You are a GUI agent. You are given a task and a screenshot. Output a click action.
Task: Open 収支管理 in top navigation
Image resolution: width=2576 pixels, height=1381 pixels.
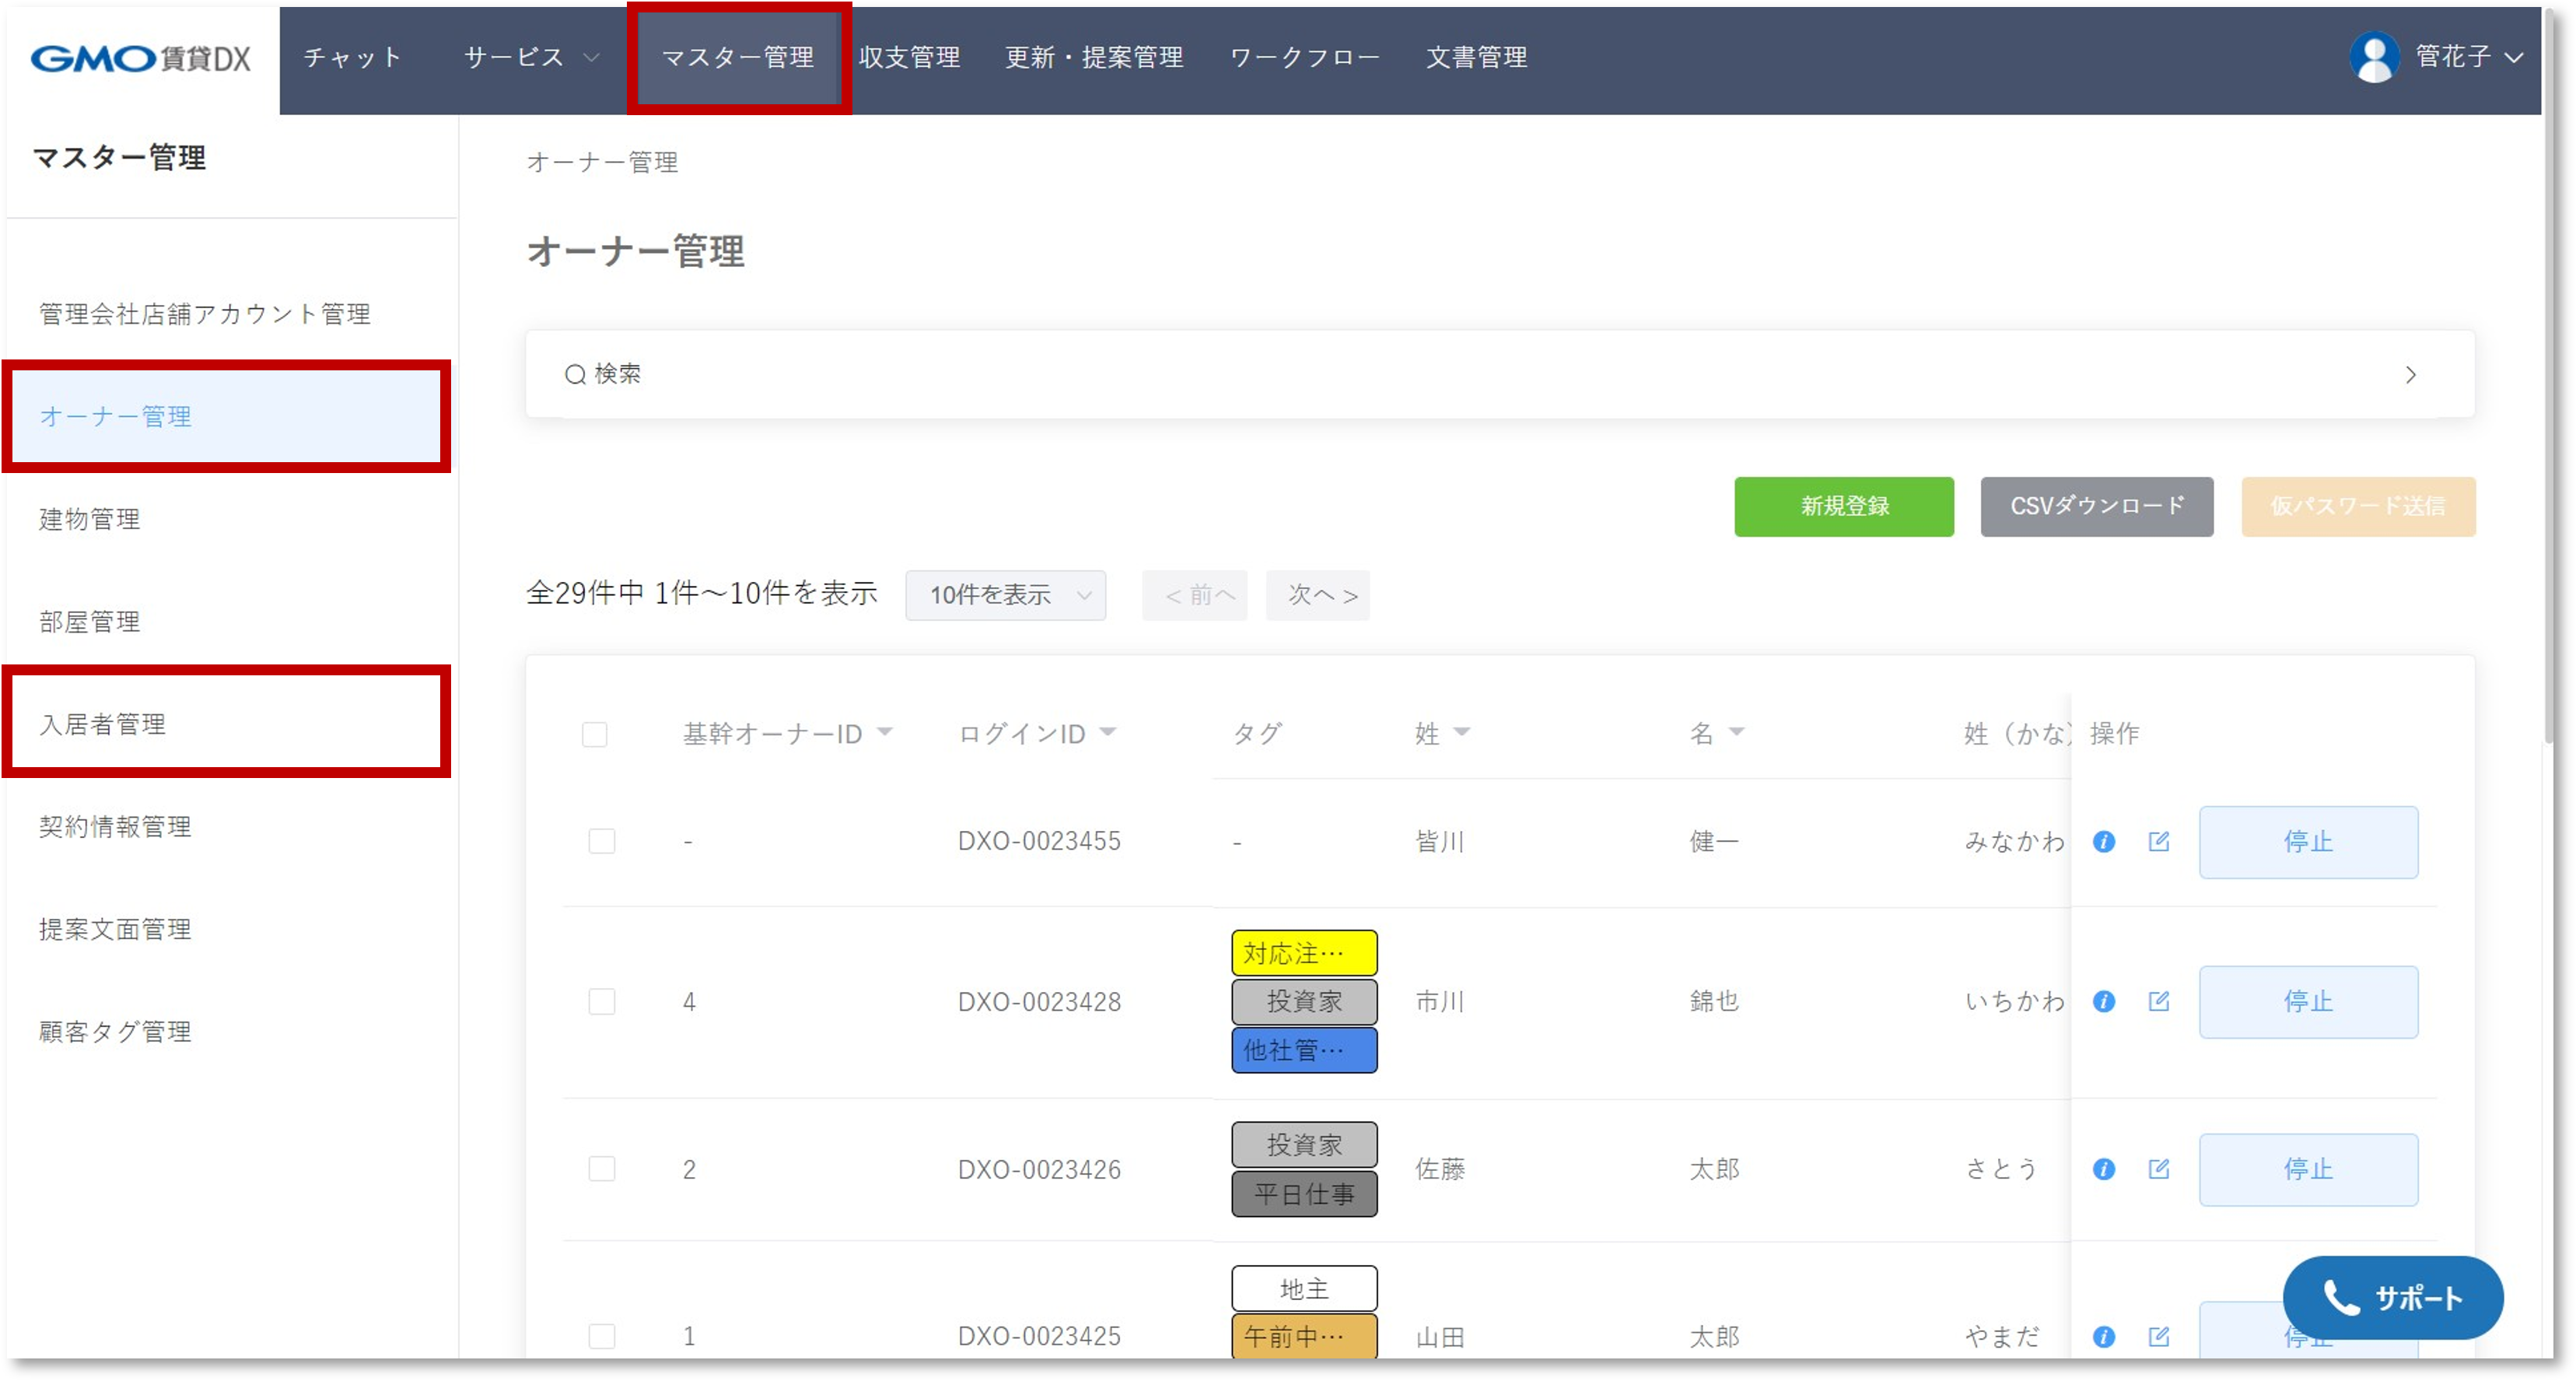[x=909, y=57]
